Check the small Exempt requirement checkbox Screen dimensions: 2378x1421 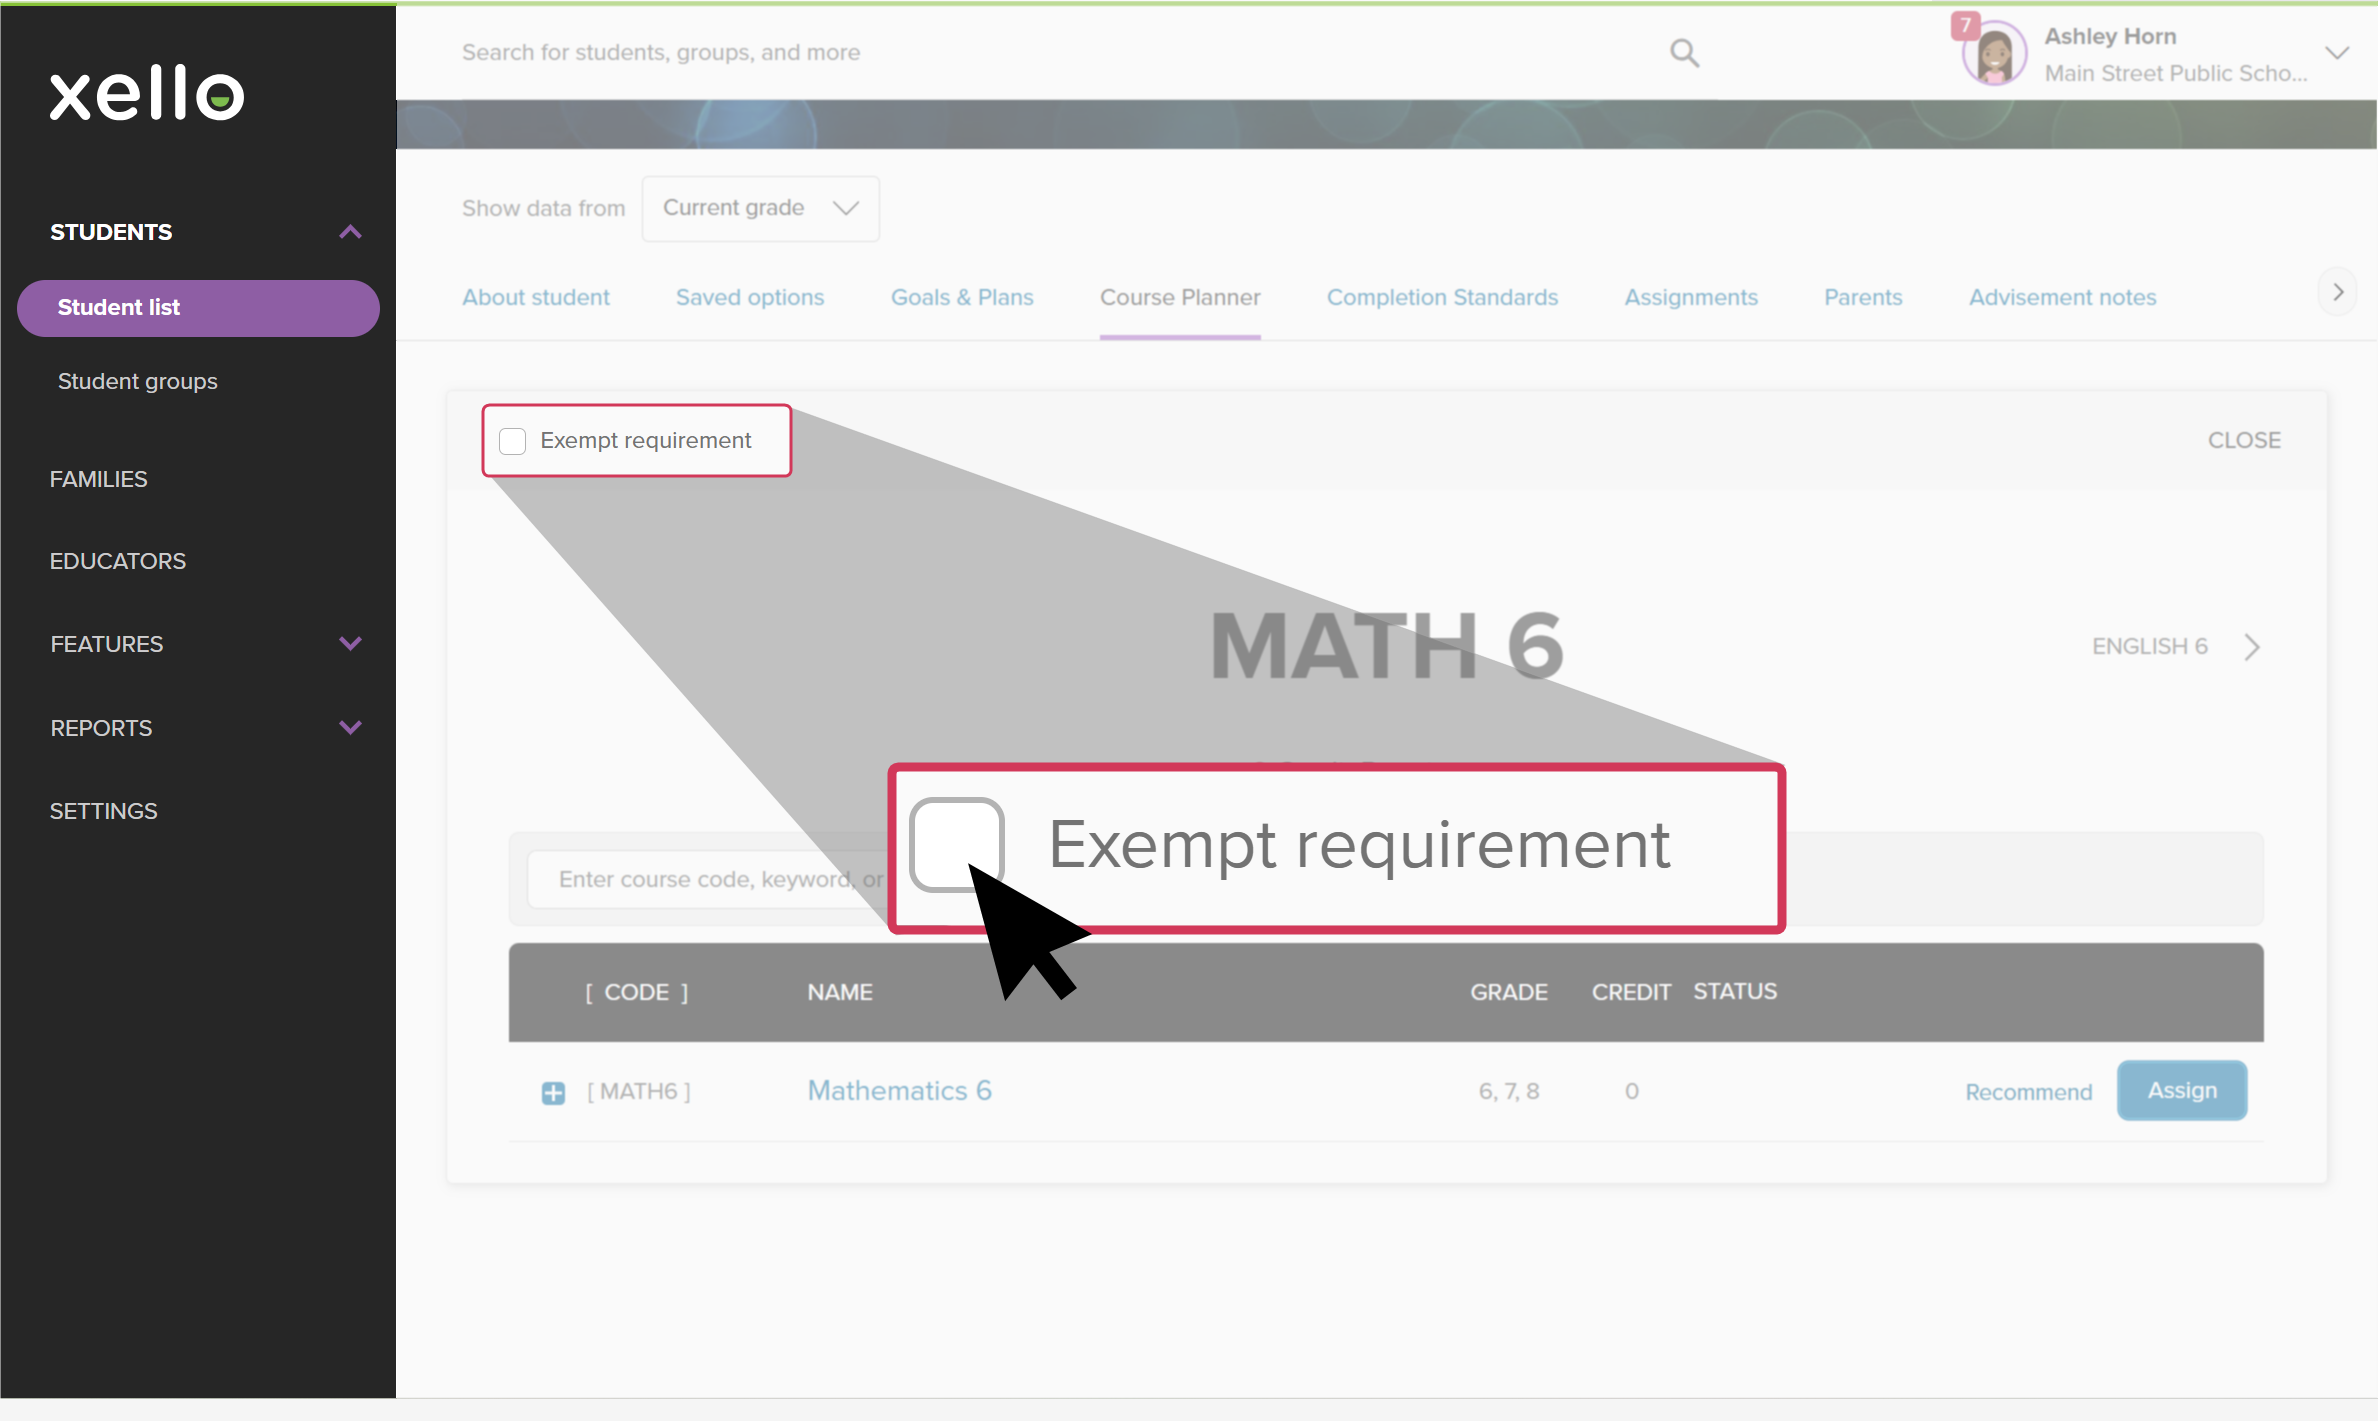[513, 441]
